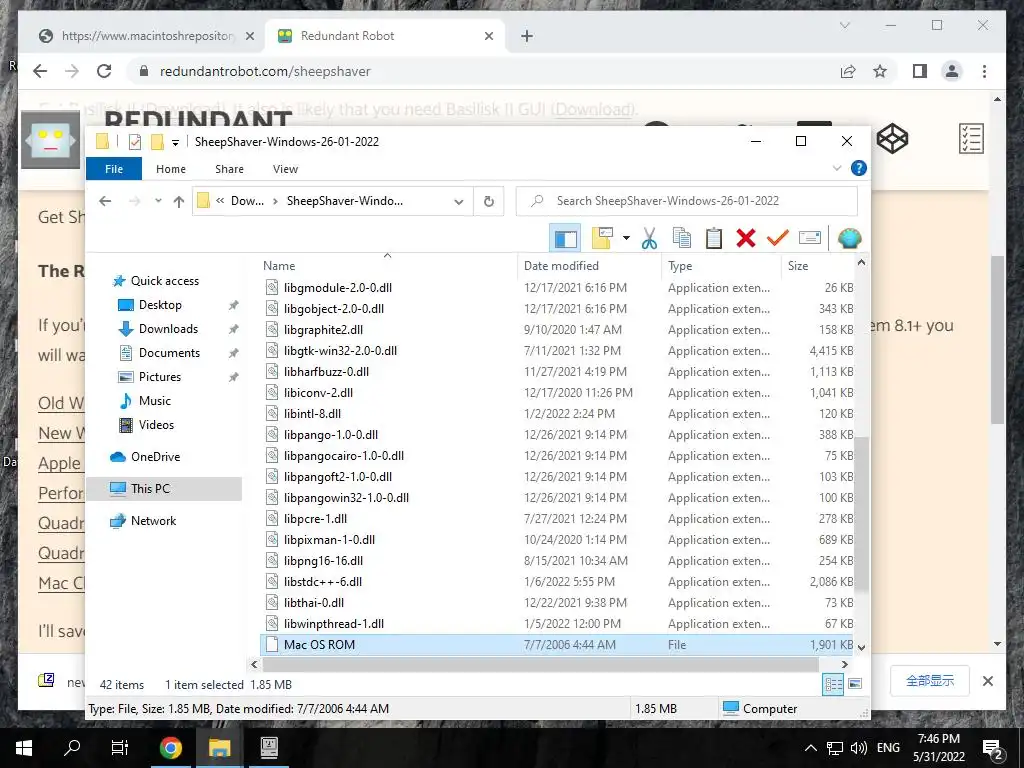Open Pictures in navigation pane
Screen dimensions: 1024x768
[x=159, y=377]
